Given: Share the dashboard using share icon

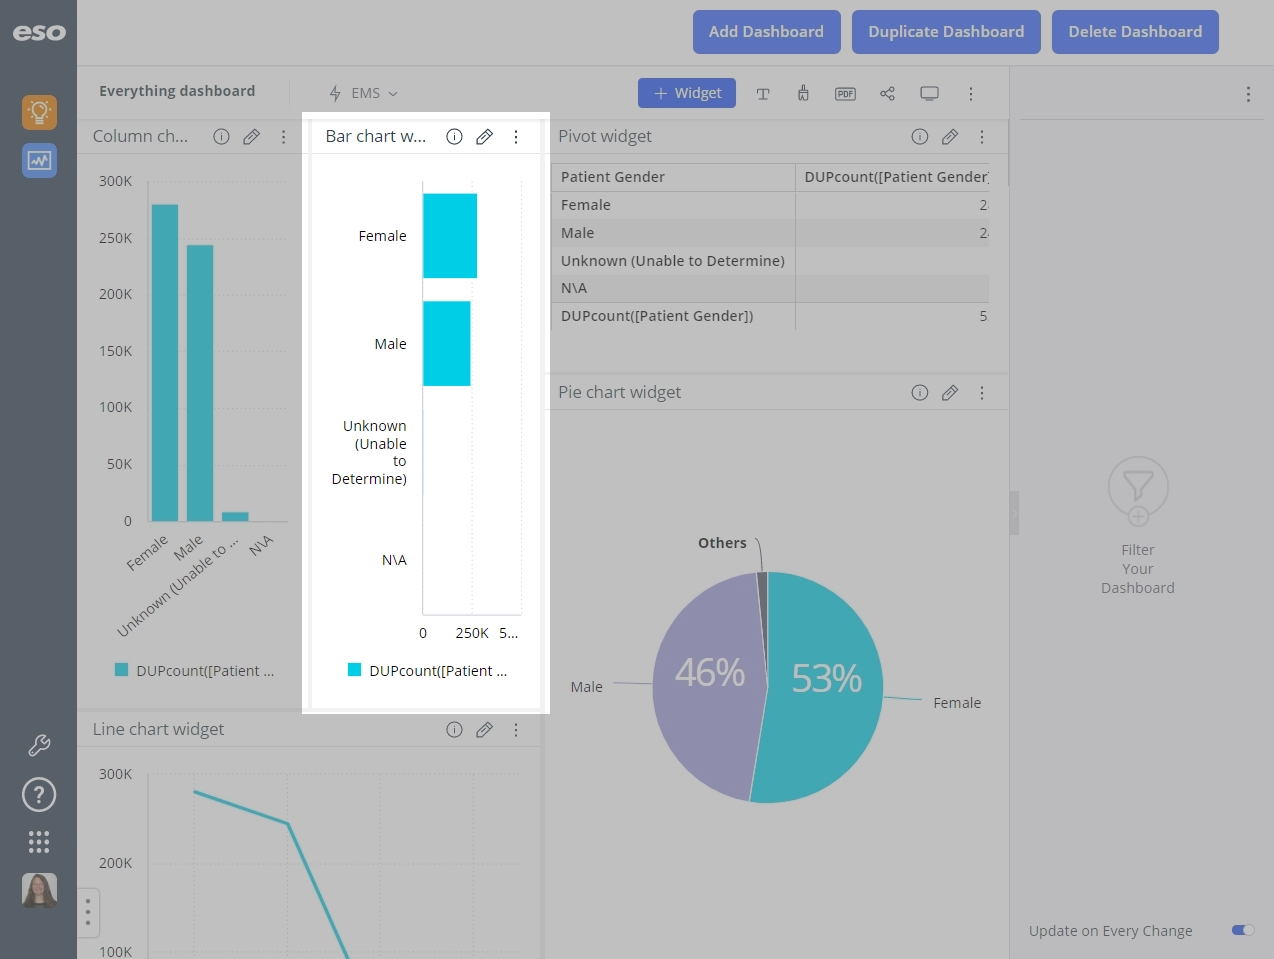Looking at the screenshot, I should [887, 94].
